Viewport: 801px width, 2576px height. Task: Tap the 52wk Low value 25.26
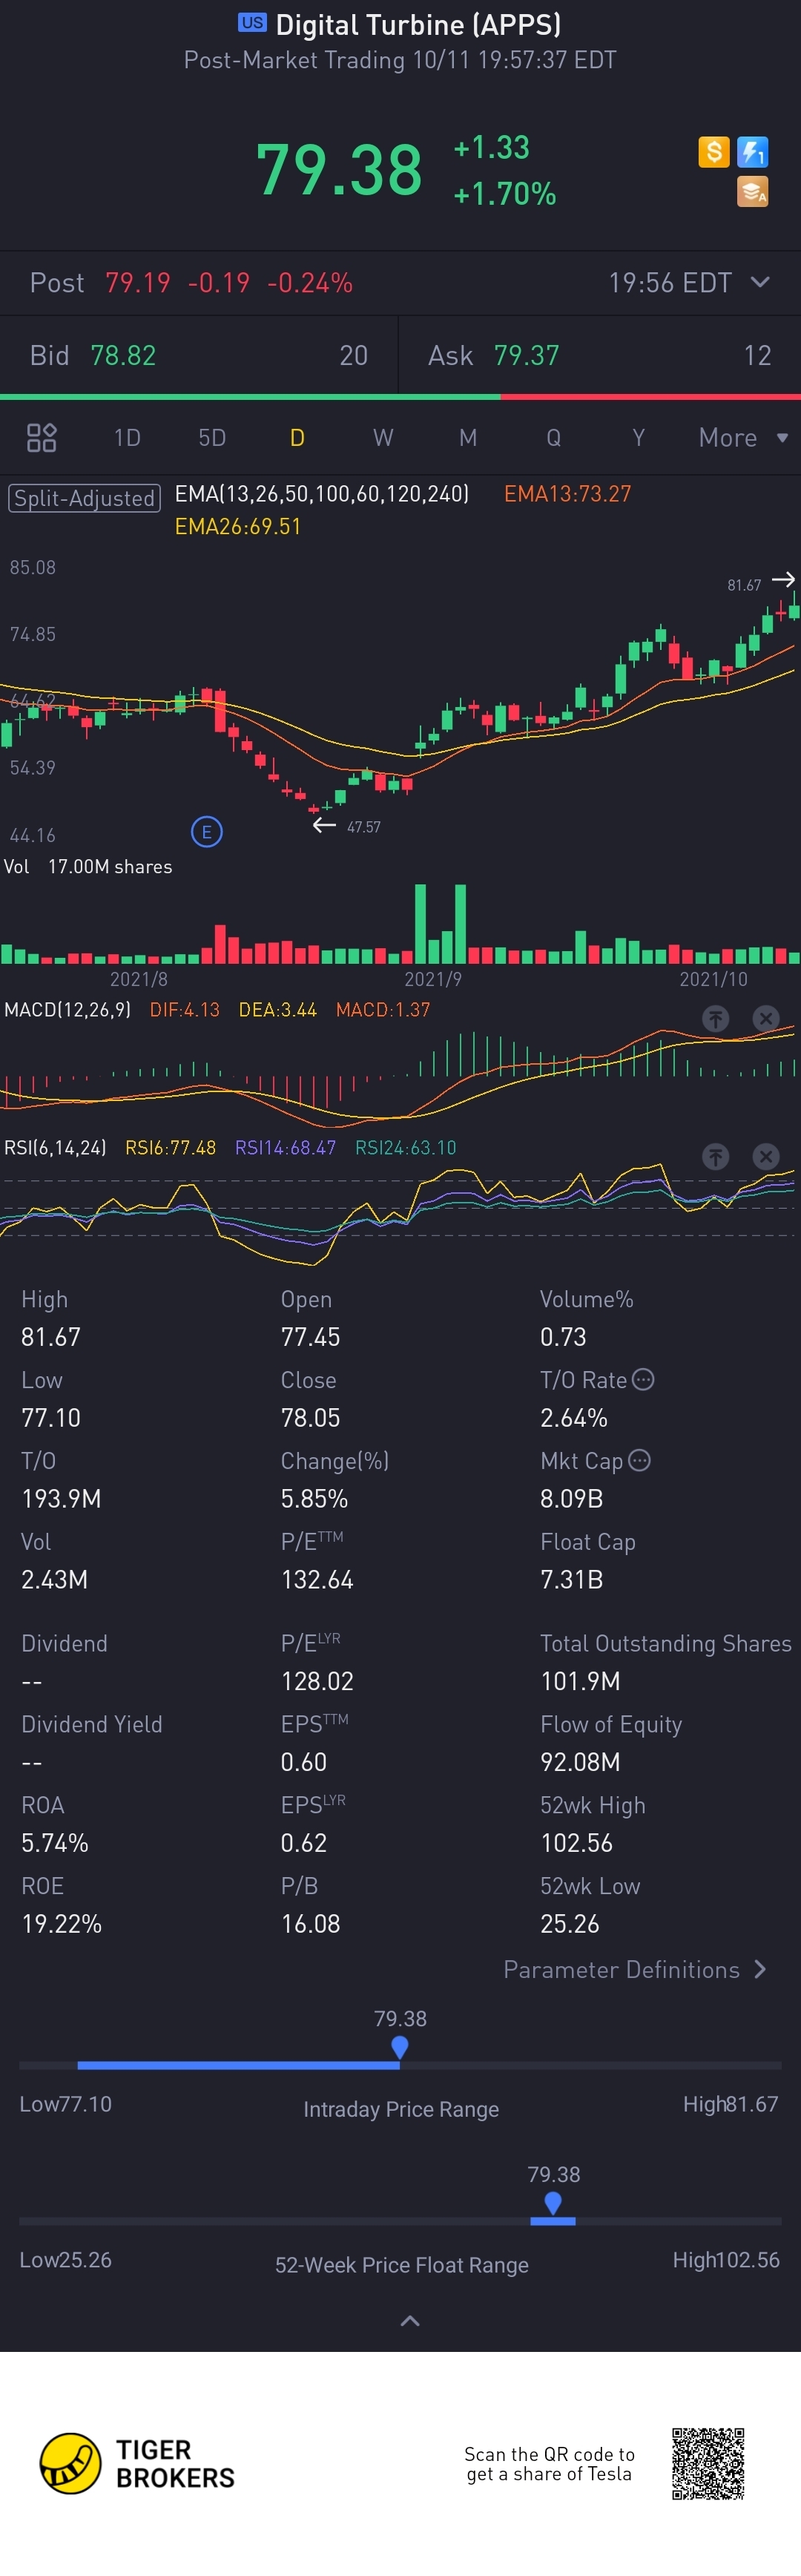(x=570, y=1923)
